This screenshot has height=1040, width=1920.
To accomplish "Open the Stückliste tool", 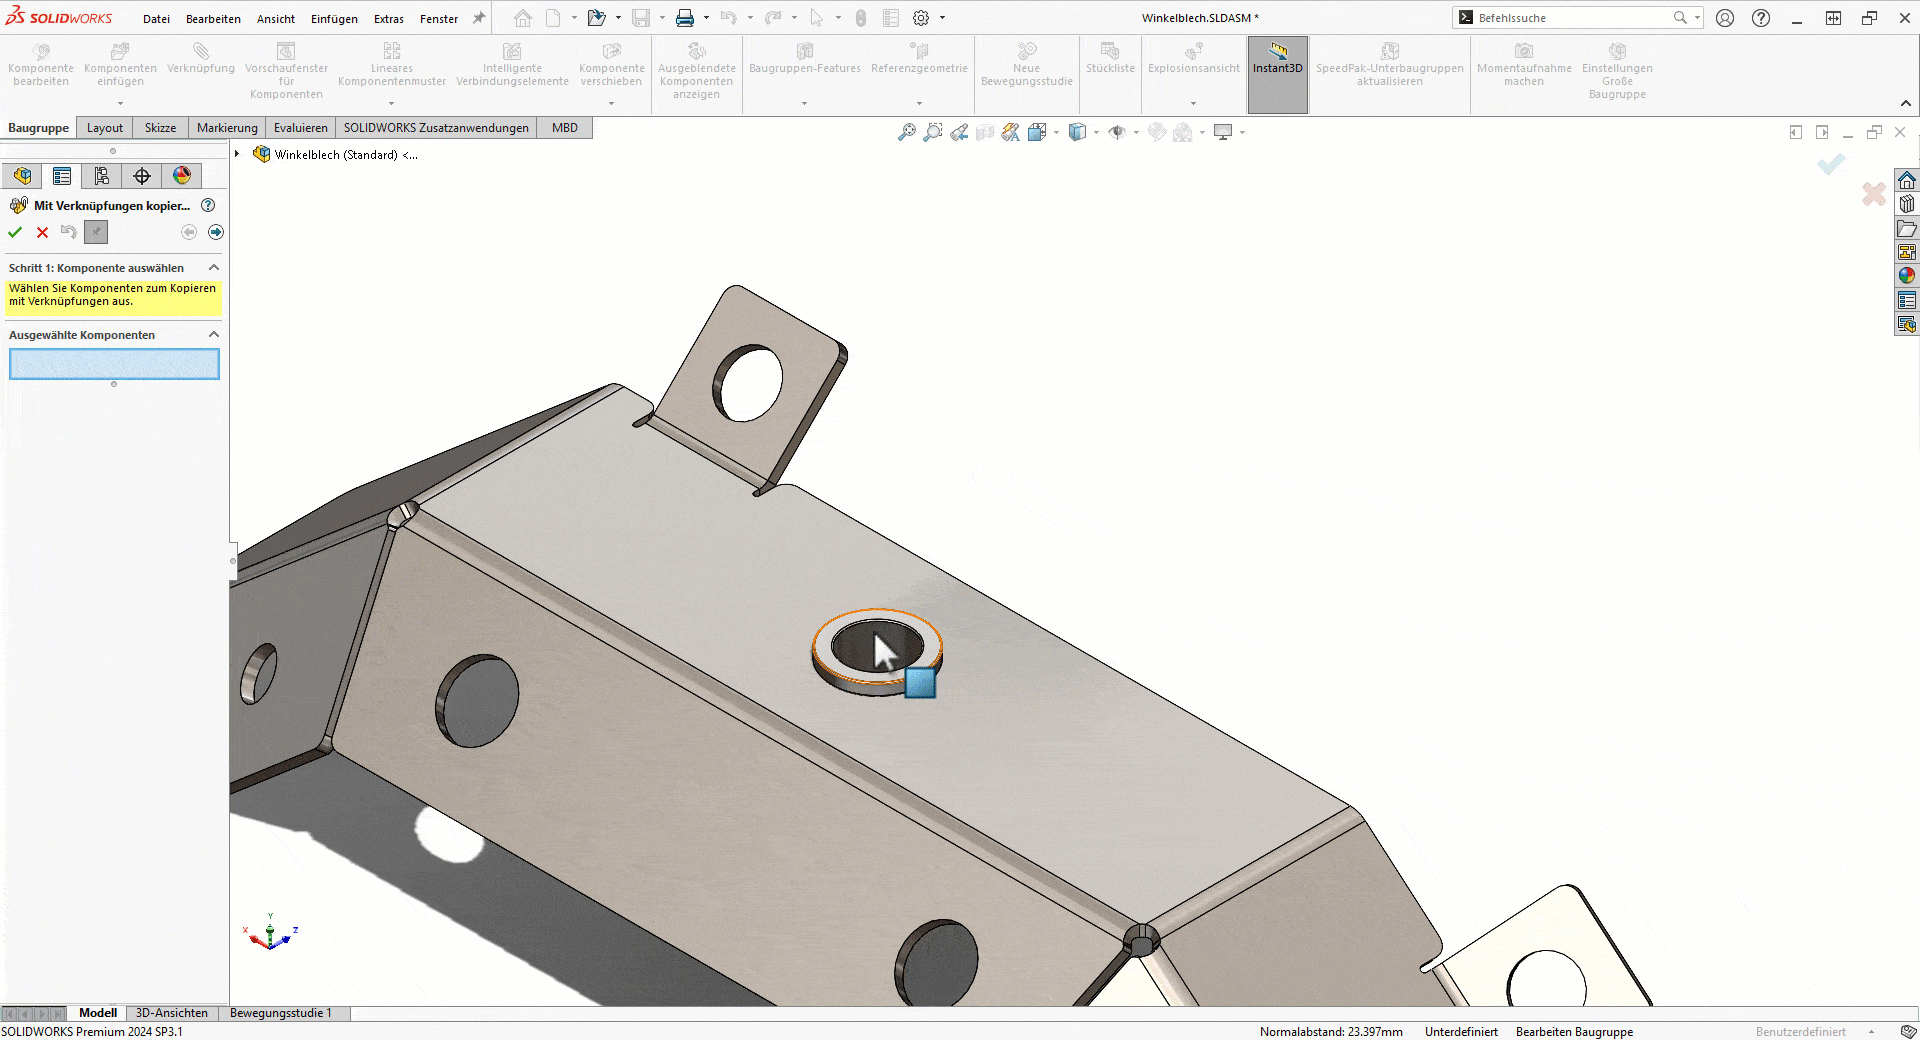I will (x=1110, y=60).
